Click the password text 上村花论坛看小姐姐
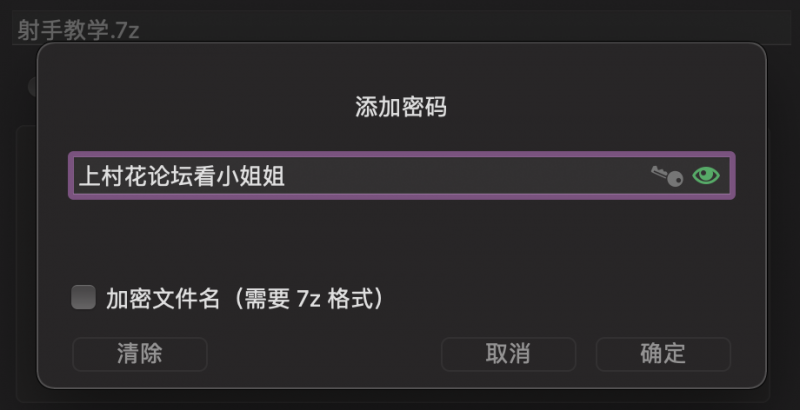Image resolution: width=800 pixels, height=410 pixels. [x=180, y=177]
